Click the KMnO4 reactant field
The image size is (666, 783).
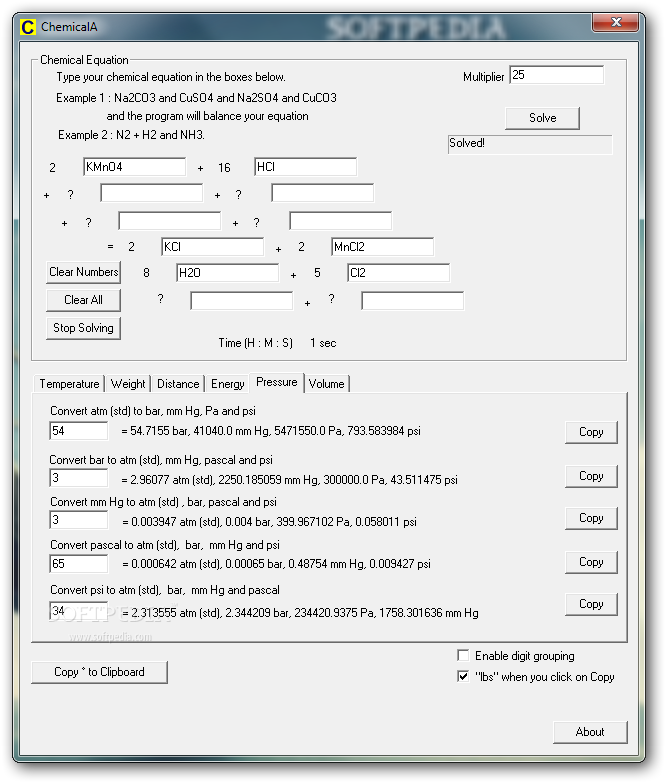pos(134,167)
